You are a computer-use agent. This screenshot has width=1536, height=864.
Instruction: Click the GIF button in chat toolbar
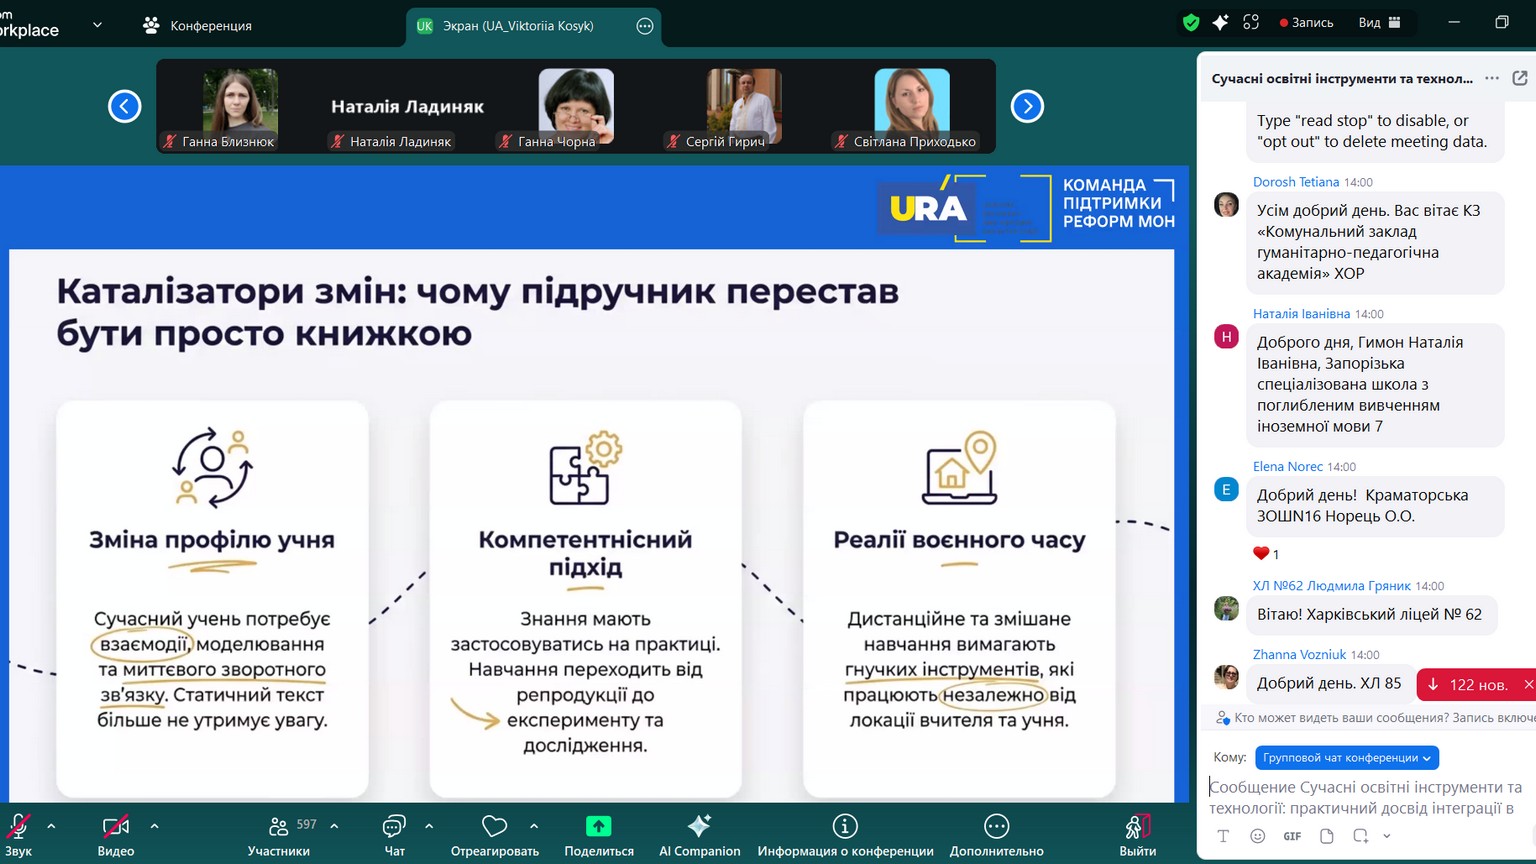pyautogui.click(x=1292, y=836)
